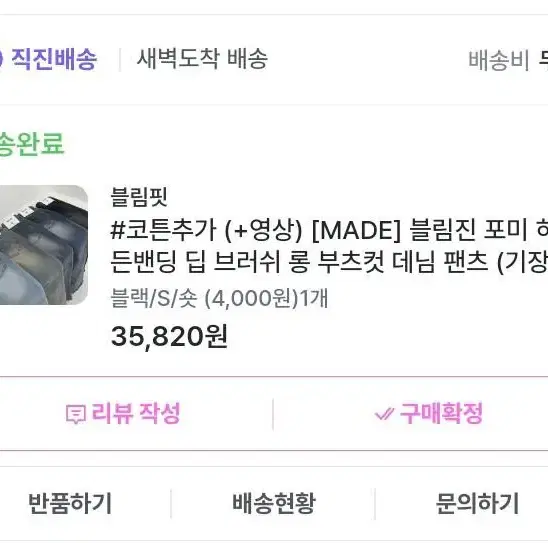This screenshot has width=548, height=548.
Task: Tap the speech bubble review icon
Action: pos(75,414)
